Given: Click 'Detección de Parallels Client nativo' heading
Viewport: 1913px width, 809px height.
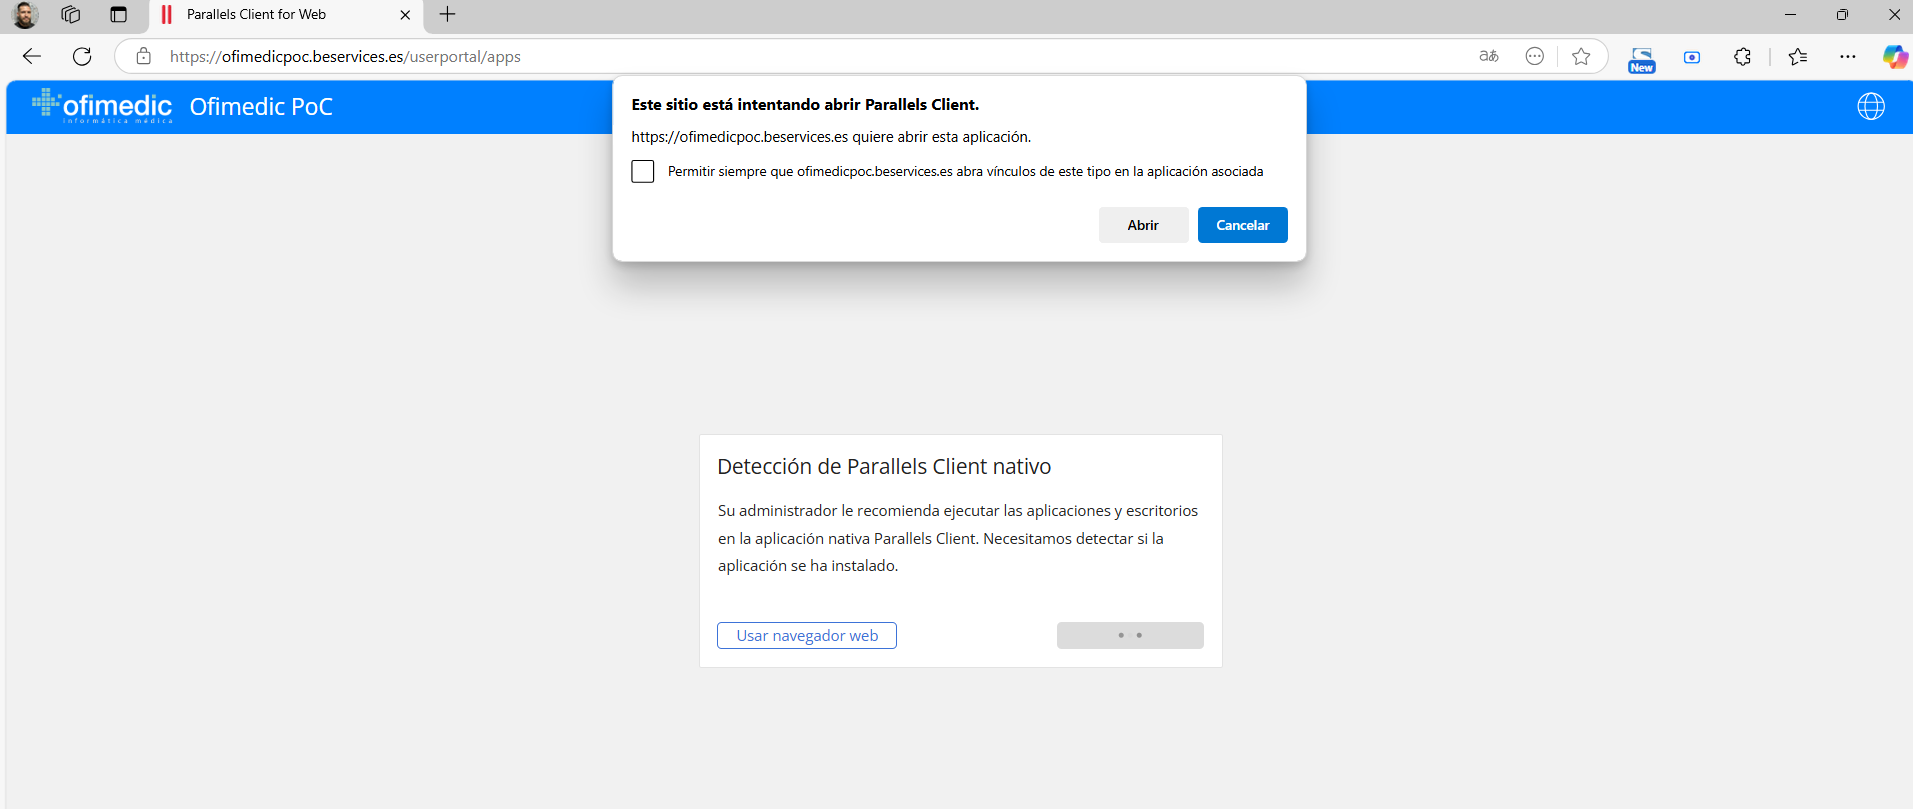Looking at the screenshot, I should (884, 467).
